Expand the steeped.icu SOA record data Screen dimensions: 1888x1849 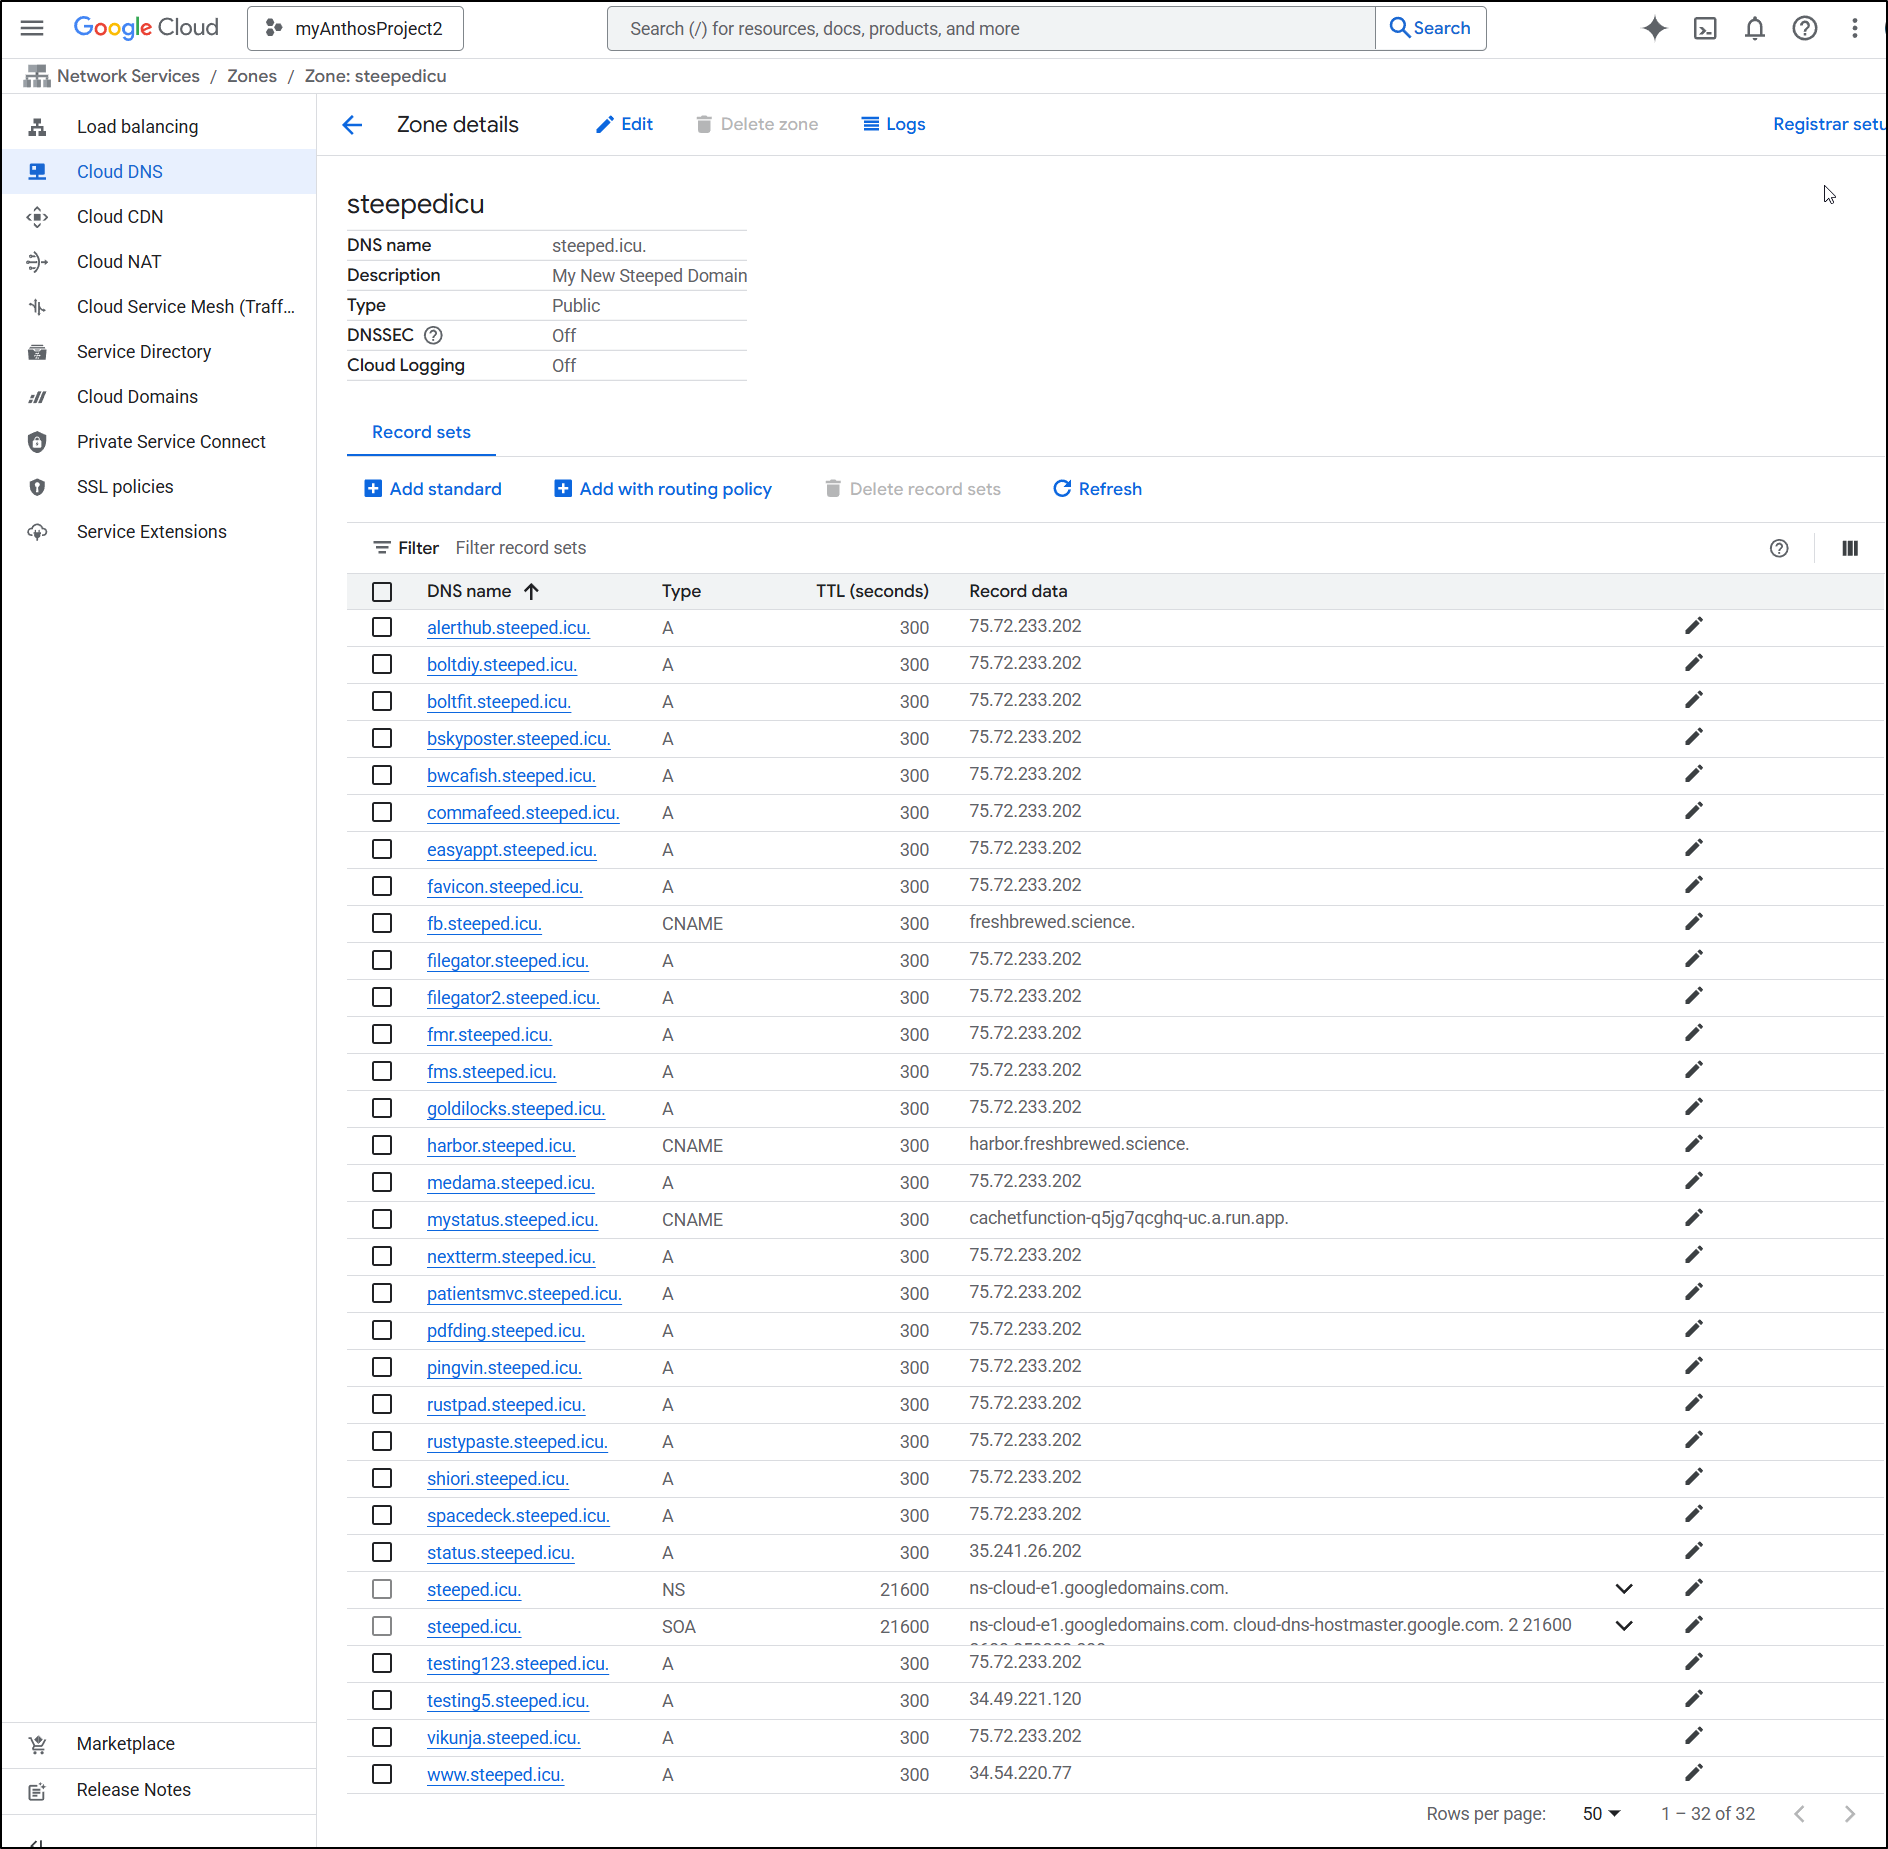[1624, 1626]
